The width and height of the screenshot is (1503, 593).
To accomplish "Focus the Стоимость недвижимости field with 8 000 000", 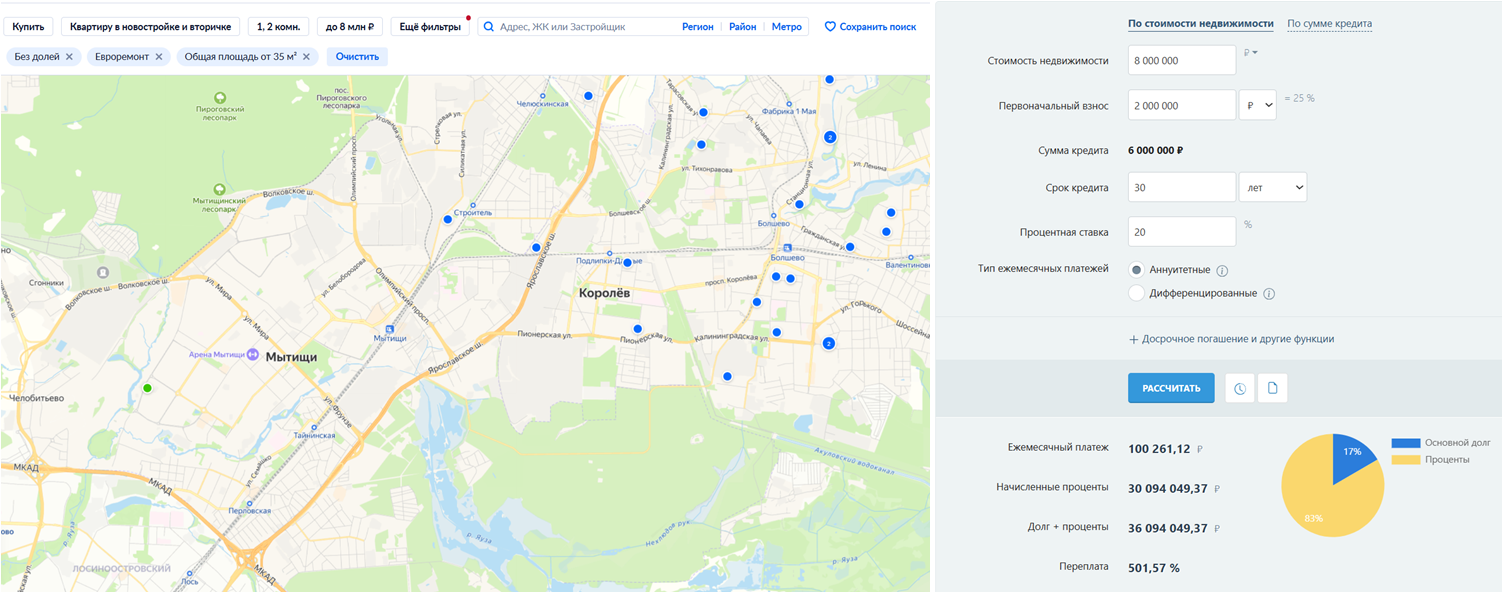I will point(1182,60).
